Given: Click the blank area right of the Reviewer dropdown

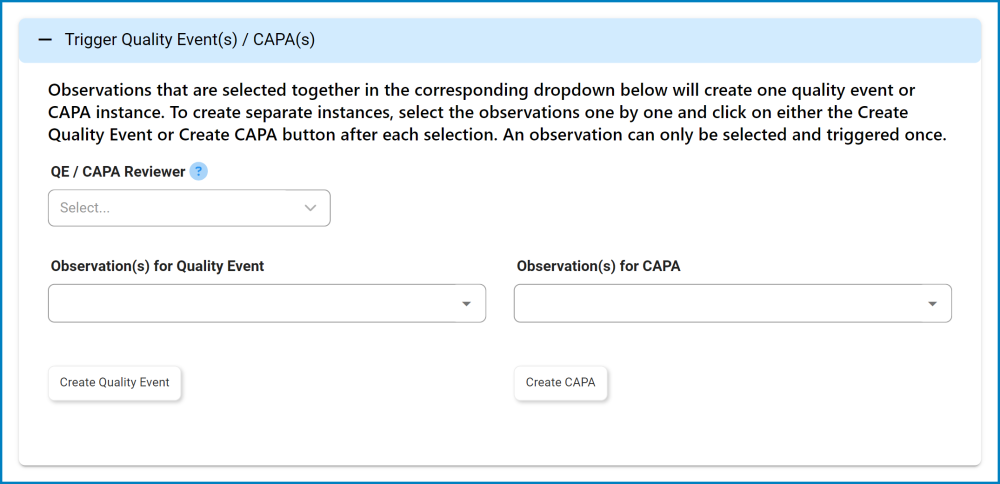Looking at the screenshot, I should (600, 208).
